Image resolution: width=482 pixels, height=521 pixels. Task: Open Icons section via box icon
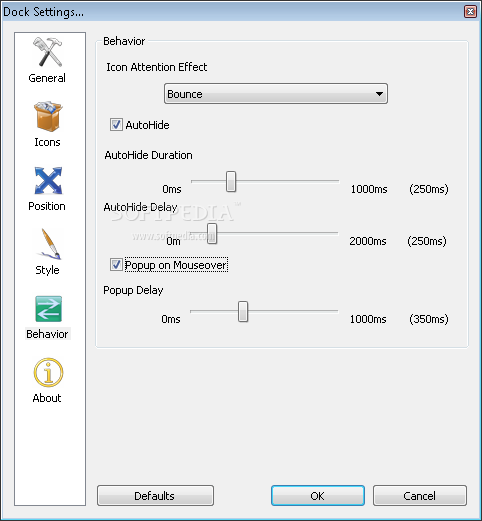coord(48,116)
